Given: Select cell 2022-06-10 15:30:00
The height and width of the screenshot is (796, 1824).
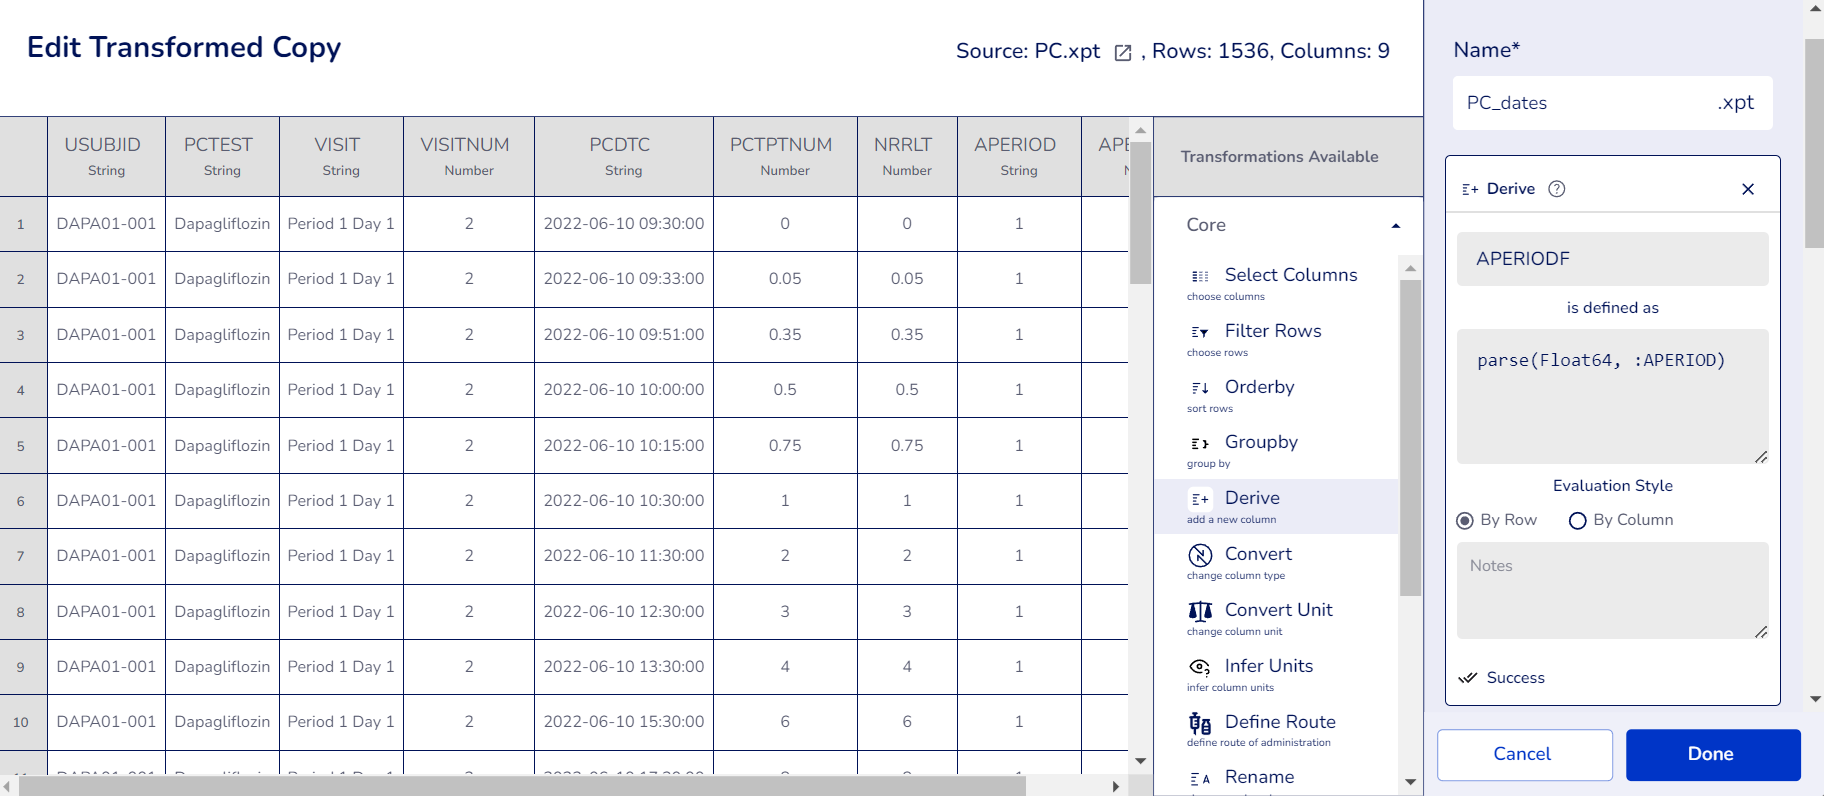Looking at the screenshot, I should 624,722.
